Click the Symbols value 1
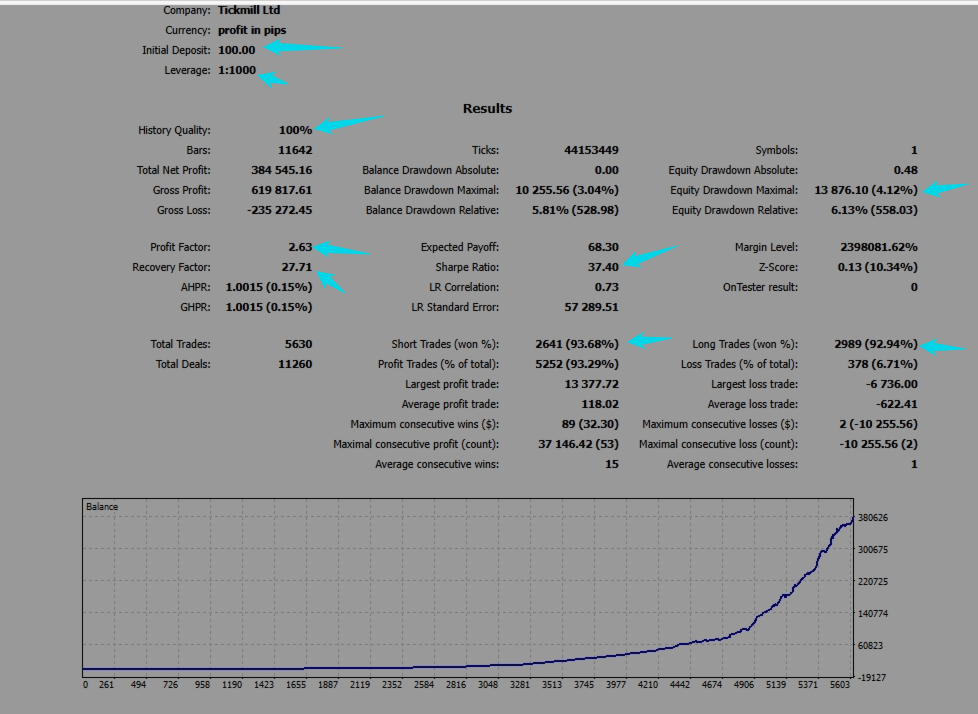The image size is (978, 714). (x=914, y=150)
